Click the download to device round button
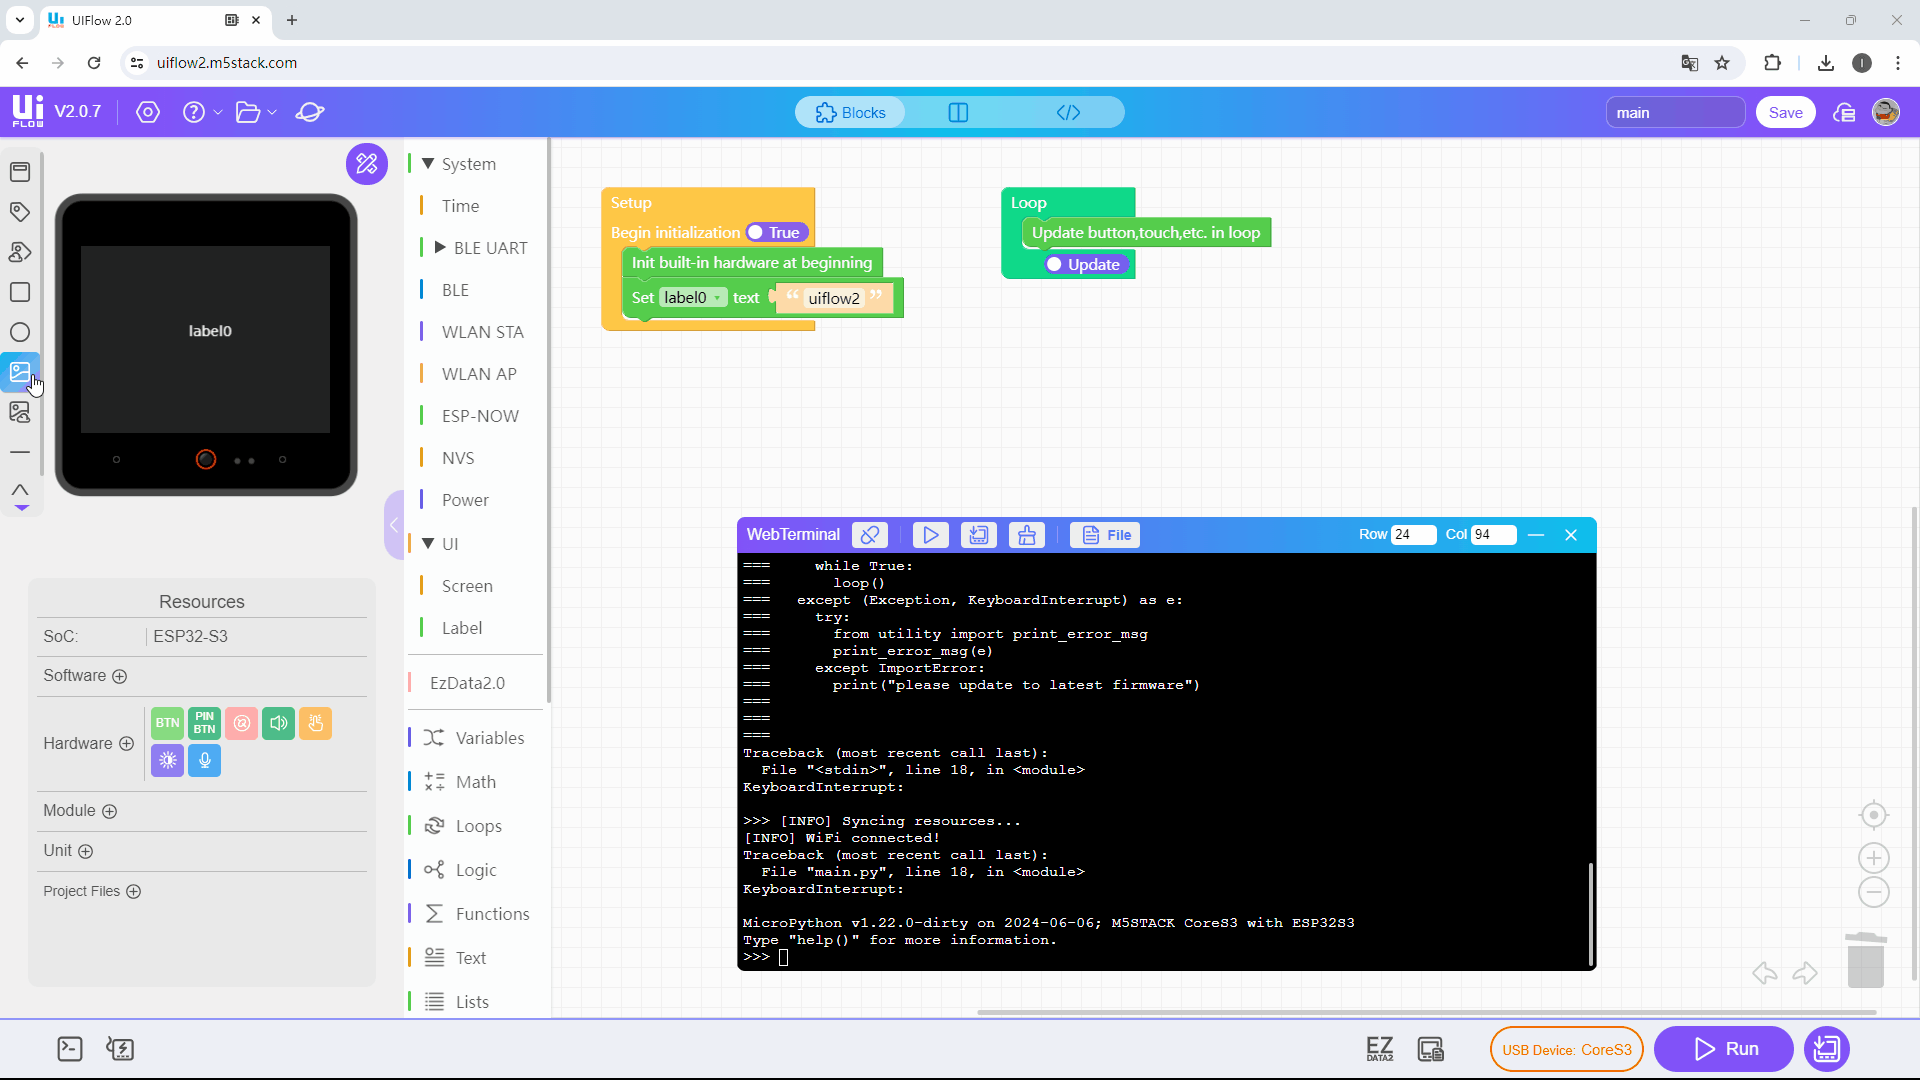The image size is (1920, 1080). pyautogui.click(x=1827, y=1049)
